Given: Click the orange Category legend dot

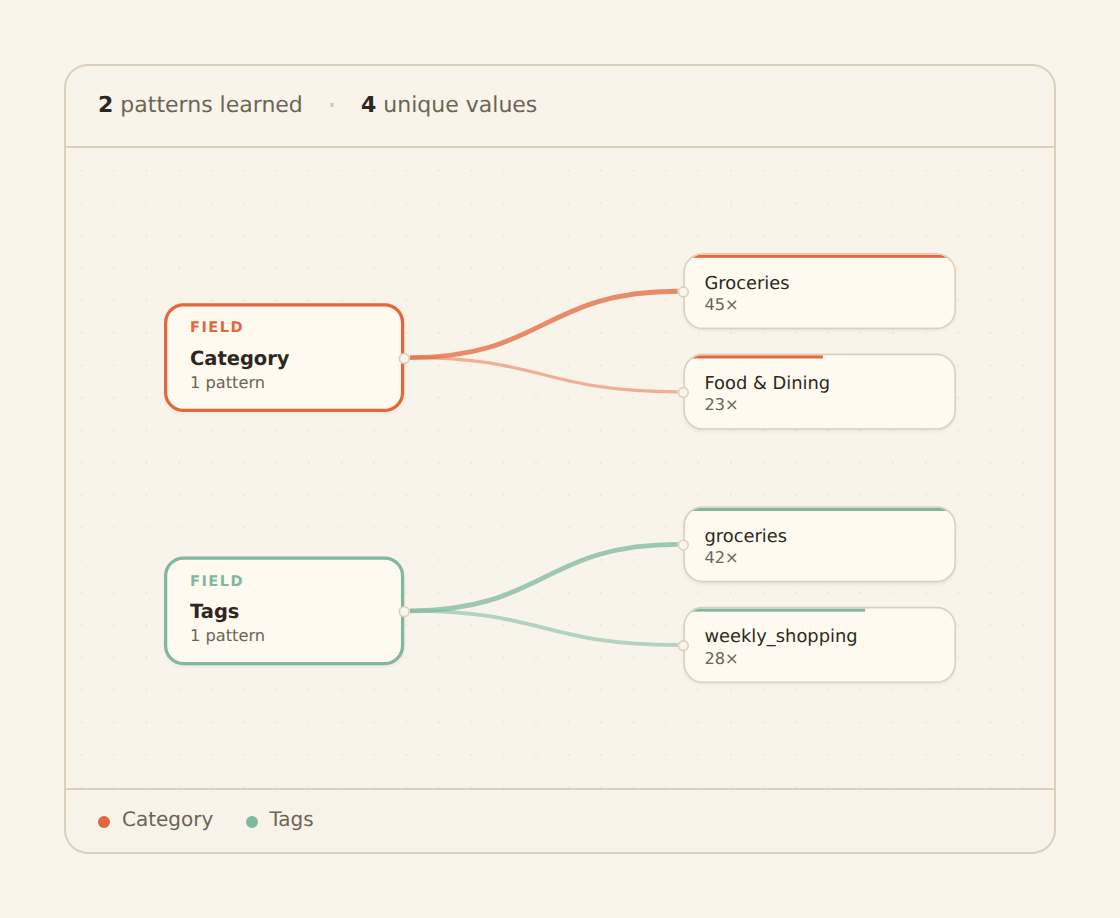Looking at the screenshot, I should click(x=104, y=822).
